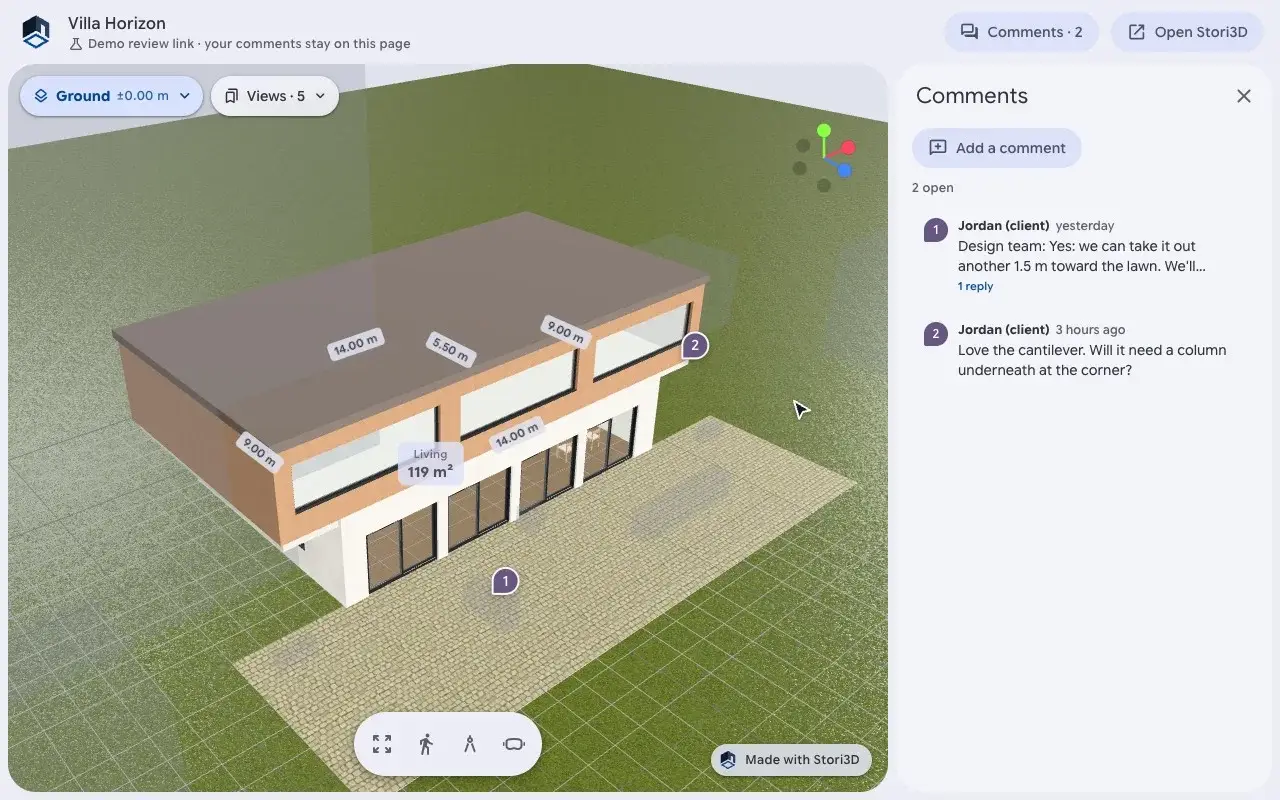
Task: Click the Demo review link notice text
Action: (x=249, y=44)
